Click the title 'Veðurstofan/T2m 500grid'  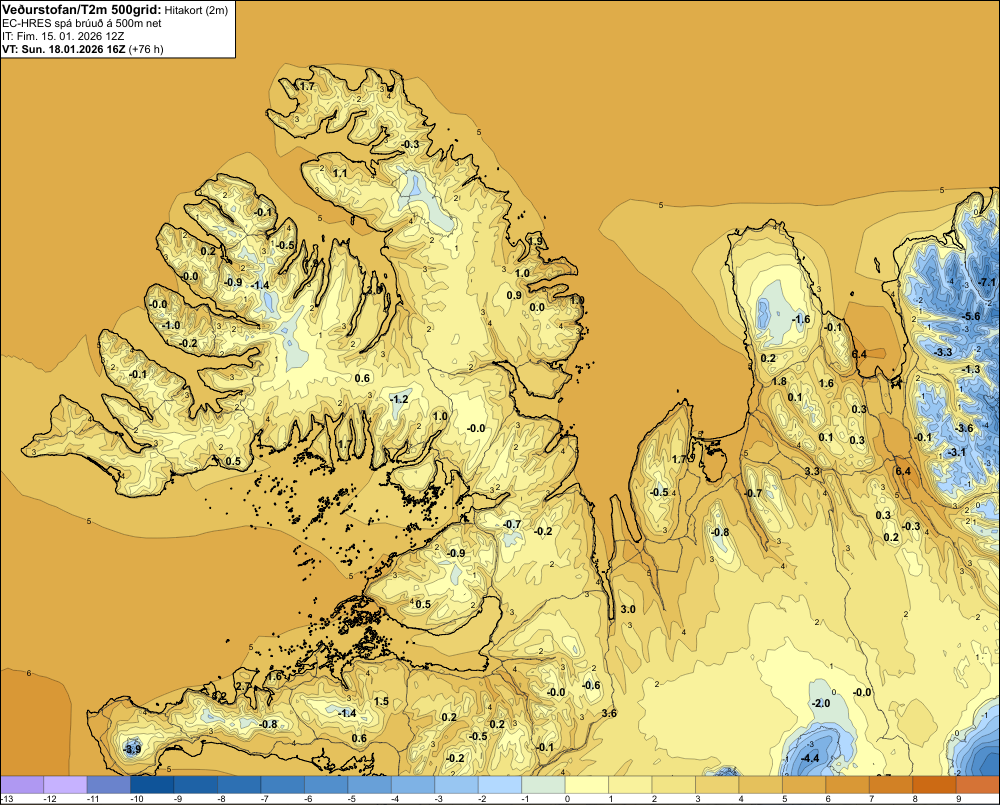(82, 9)
